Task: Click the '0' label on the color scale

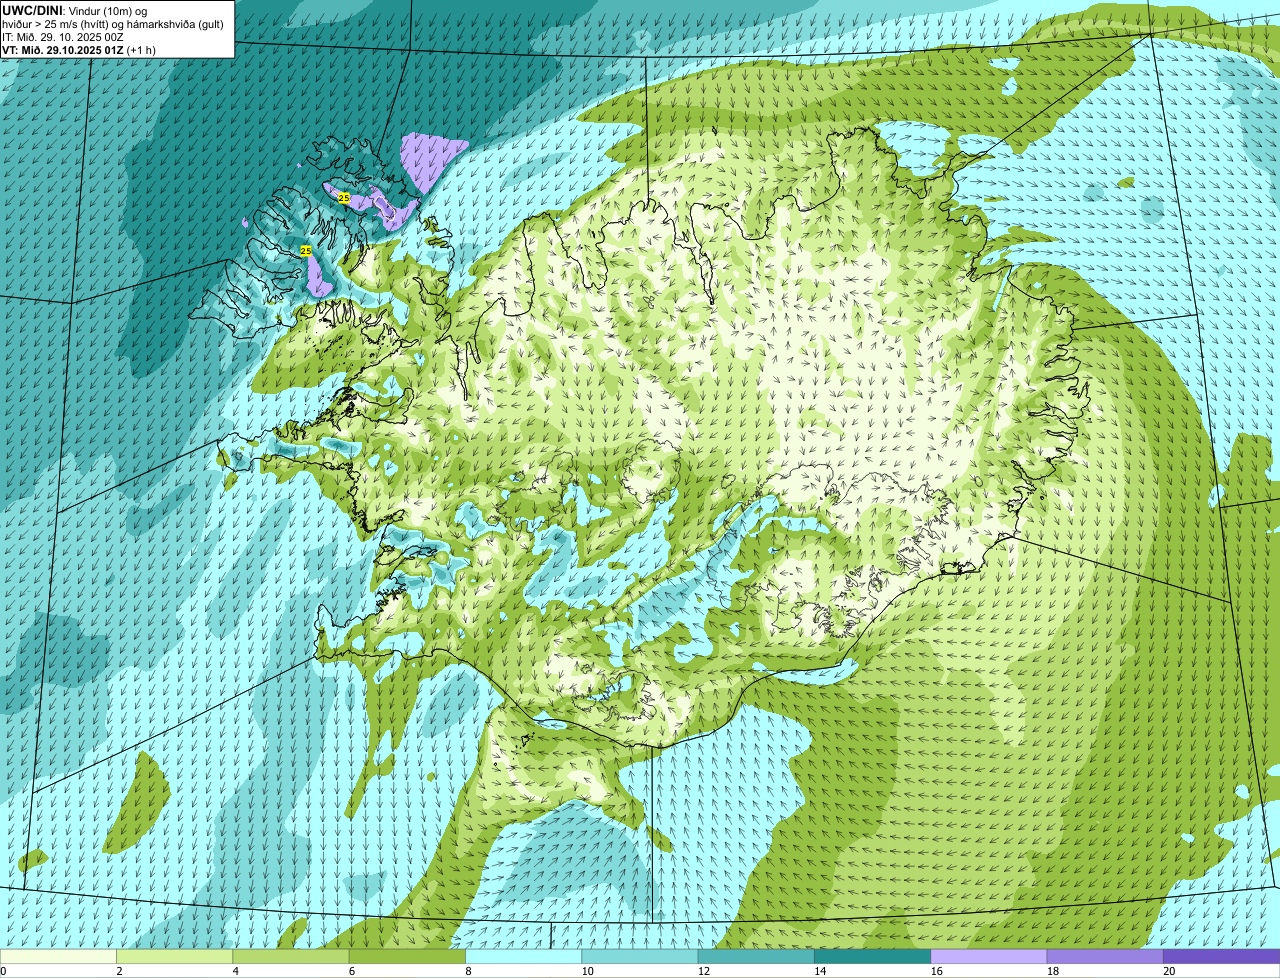Action: click(3, 971)
